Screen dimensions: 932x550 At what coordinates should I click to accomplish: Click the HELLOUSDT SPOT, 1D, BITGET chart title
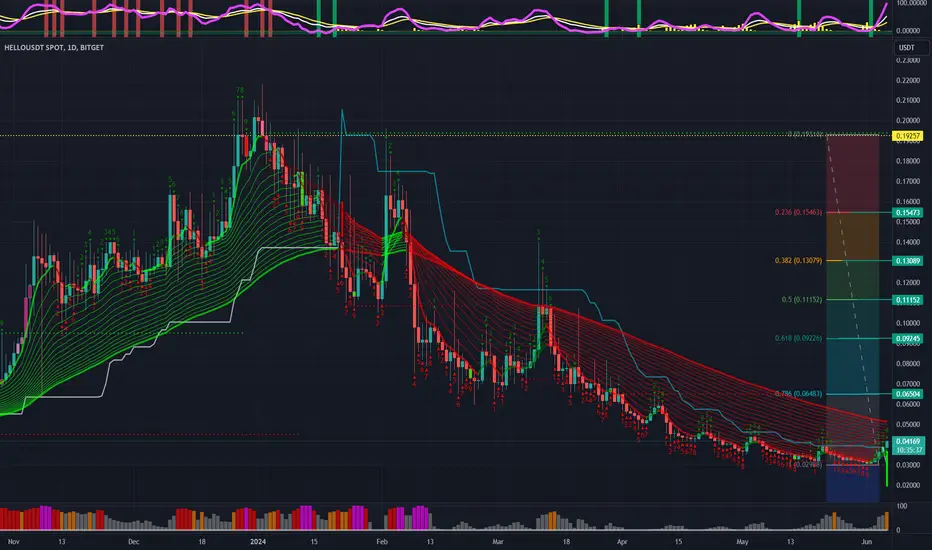(54, 48)
